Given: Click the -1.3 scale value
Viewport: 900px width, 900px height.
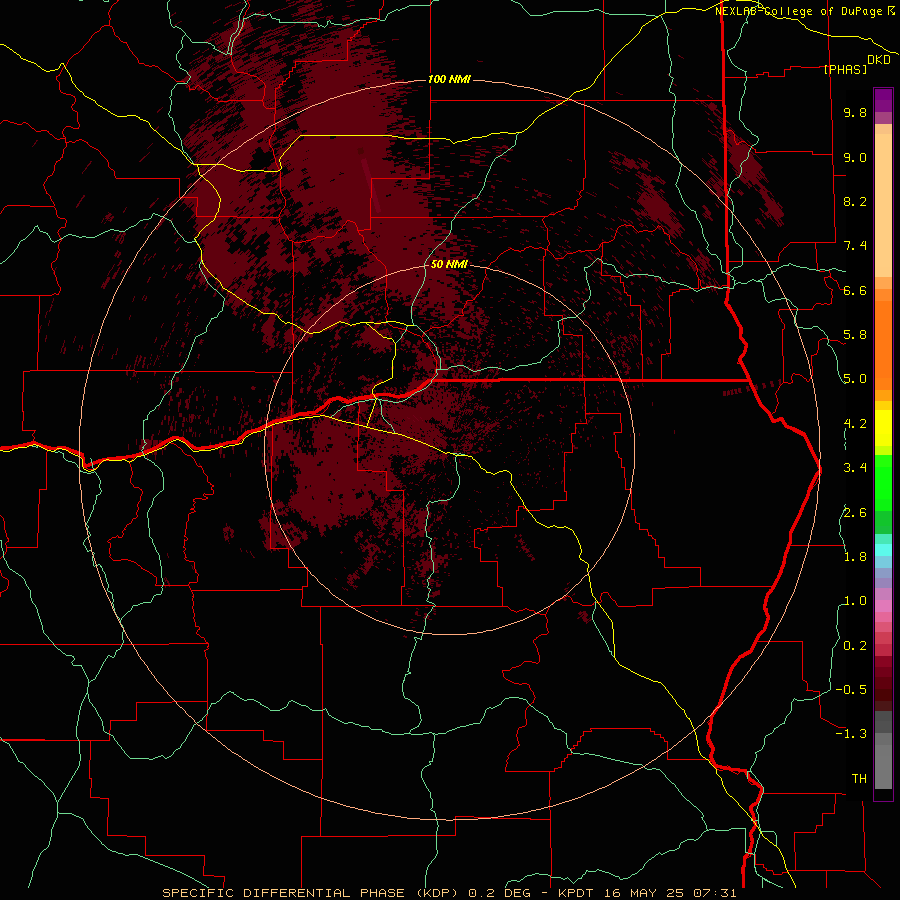Looking at the screenshot, I should point(851,734).
